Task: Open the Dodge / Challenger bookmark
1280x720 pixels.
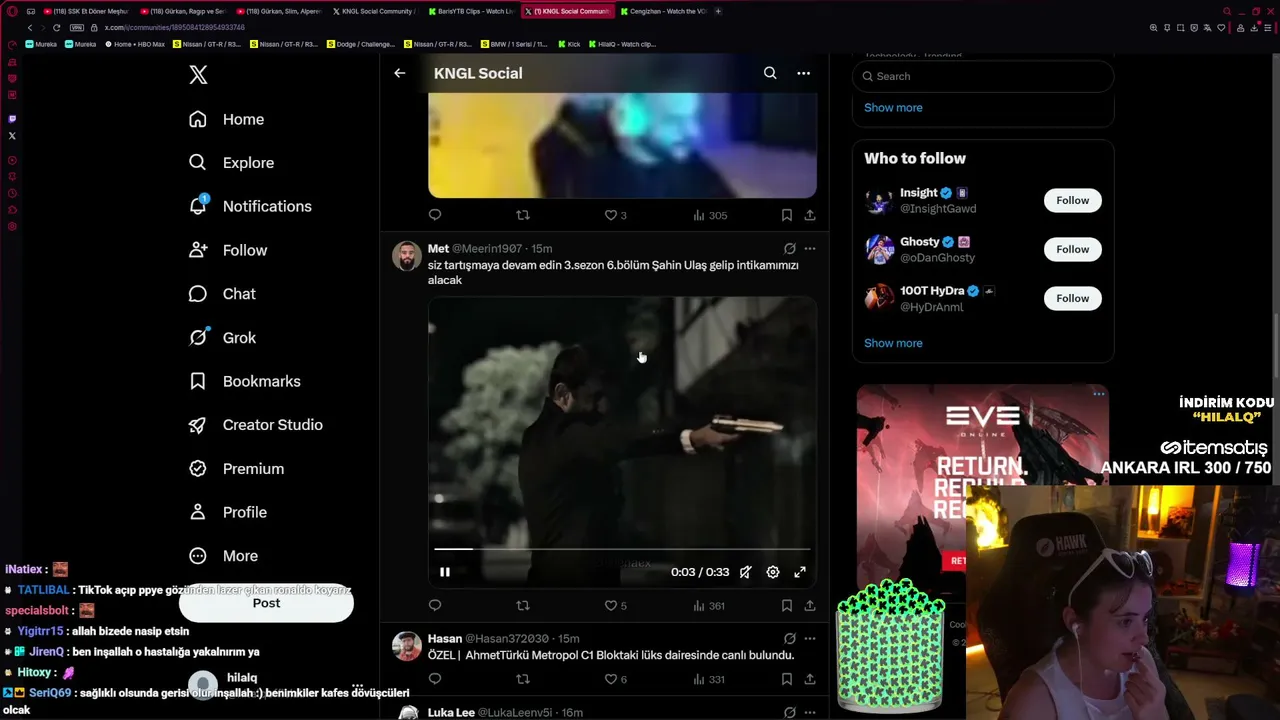Action: coord(361,44)
